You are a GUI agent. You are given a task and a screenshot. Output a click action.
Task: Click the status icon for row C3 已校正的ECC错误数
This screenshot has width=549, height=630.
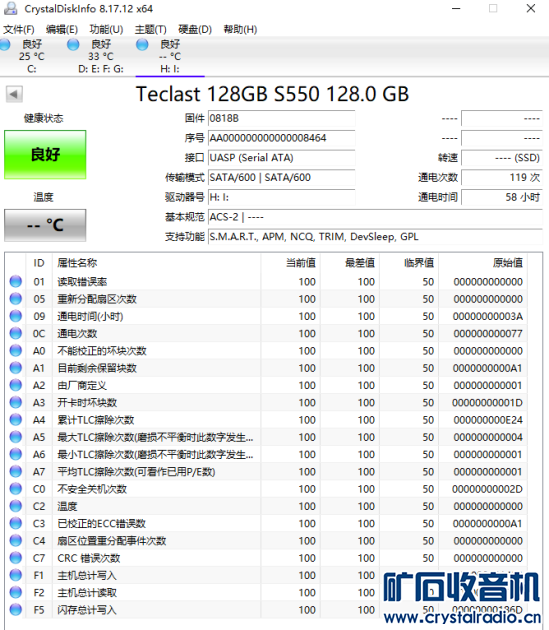tap(16, 523)
